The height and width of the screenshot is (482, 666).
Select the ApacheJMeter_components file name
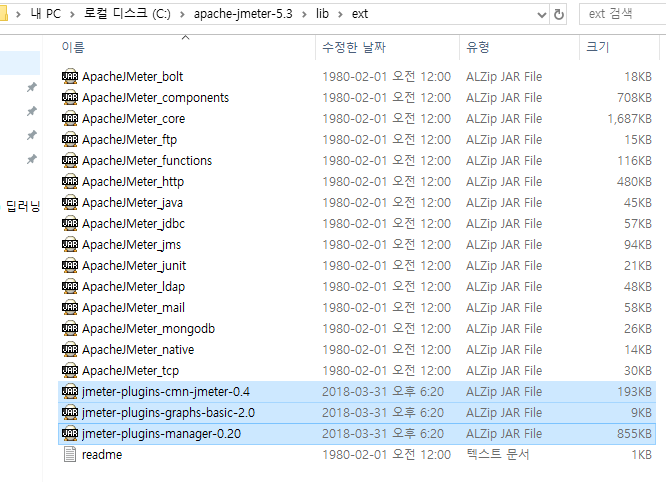tap(155, 98)
